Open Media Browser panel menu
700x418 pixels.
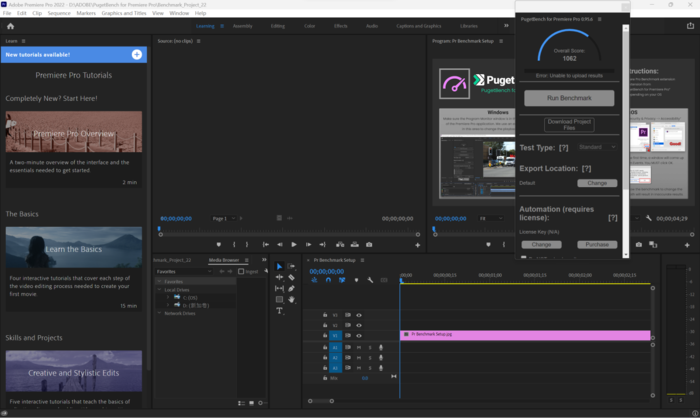coord(246,260)
